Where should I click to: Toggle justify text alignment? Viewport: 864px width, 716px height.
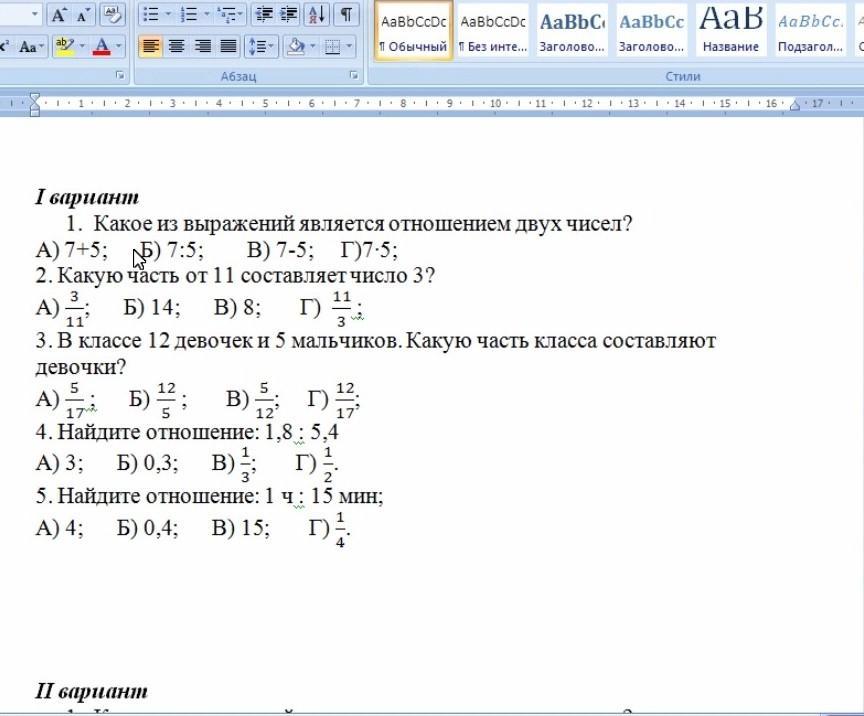tap(228, 46)
